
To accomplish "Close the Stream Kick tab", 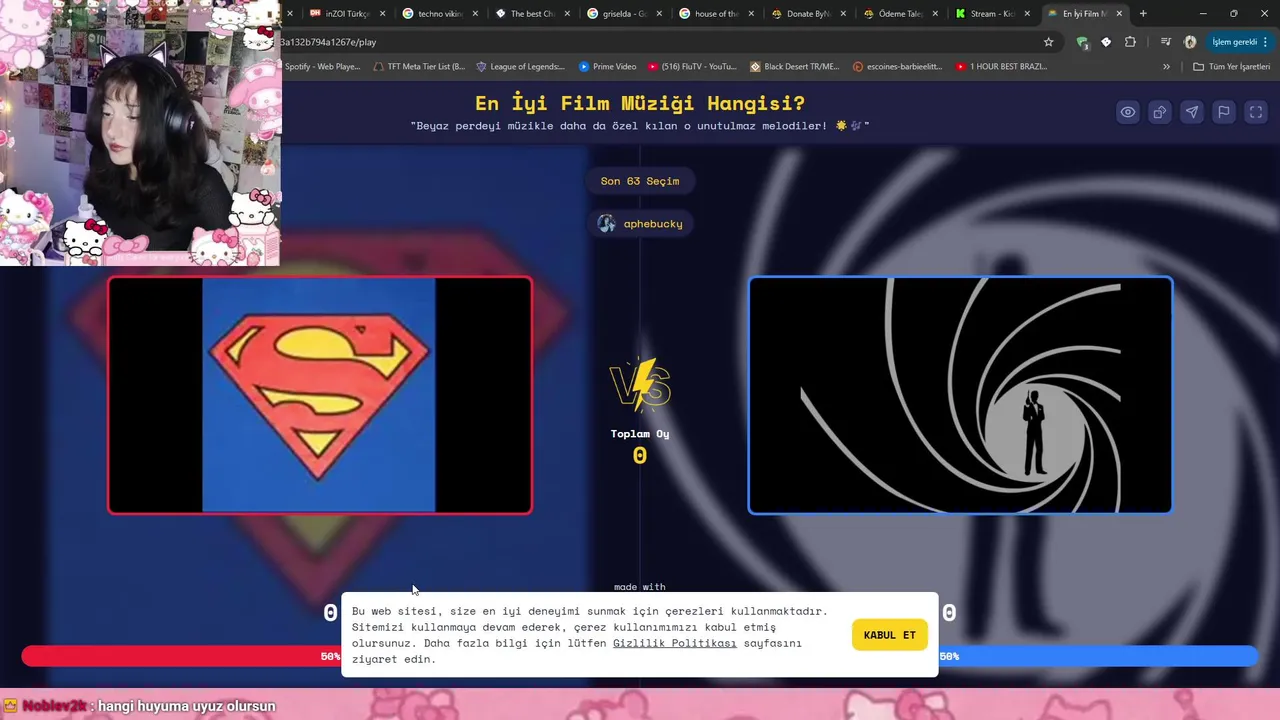I will coord(1027,14).
